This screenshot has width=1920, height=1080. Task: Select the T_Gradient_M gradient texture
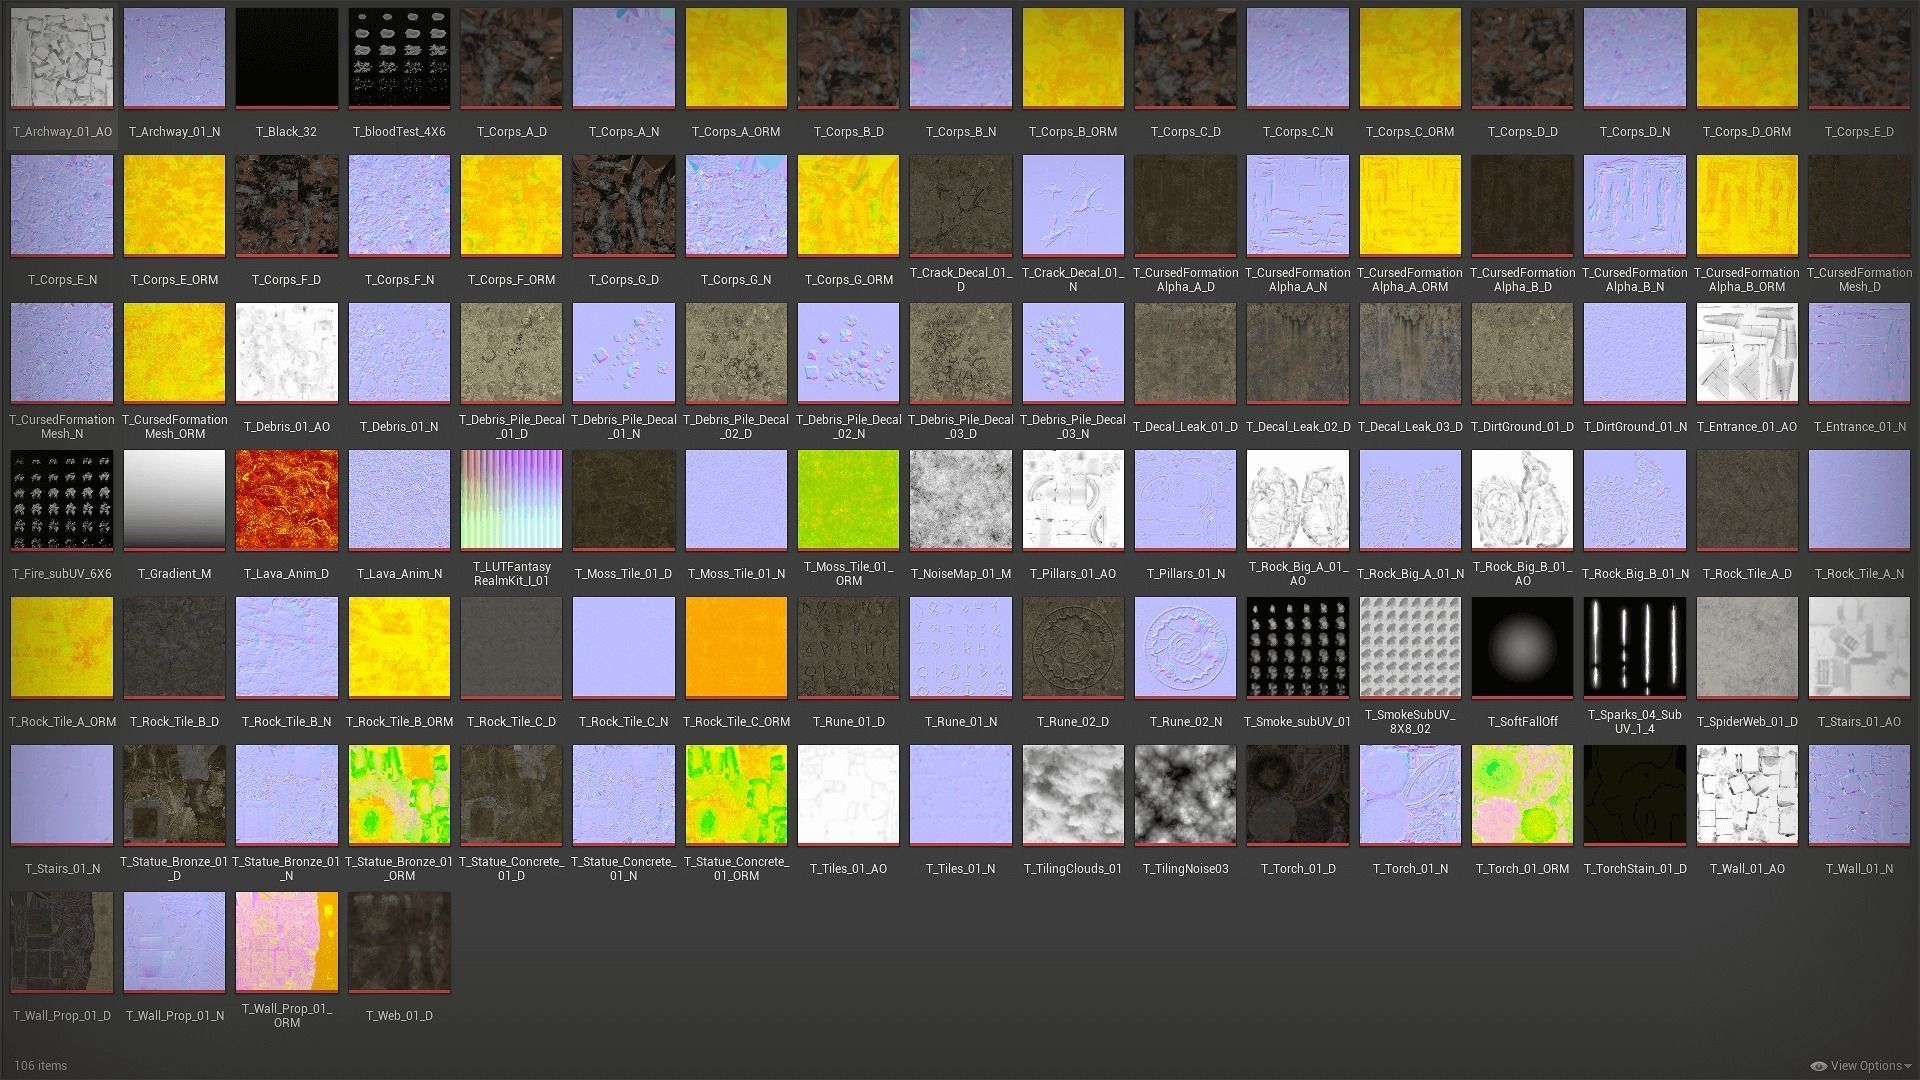pyautogui.click(x=174, y=500)
